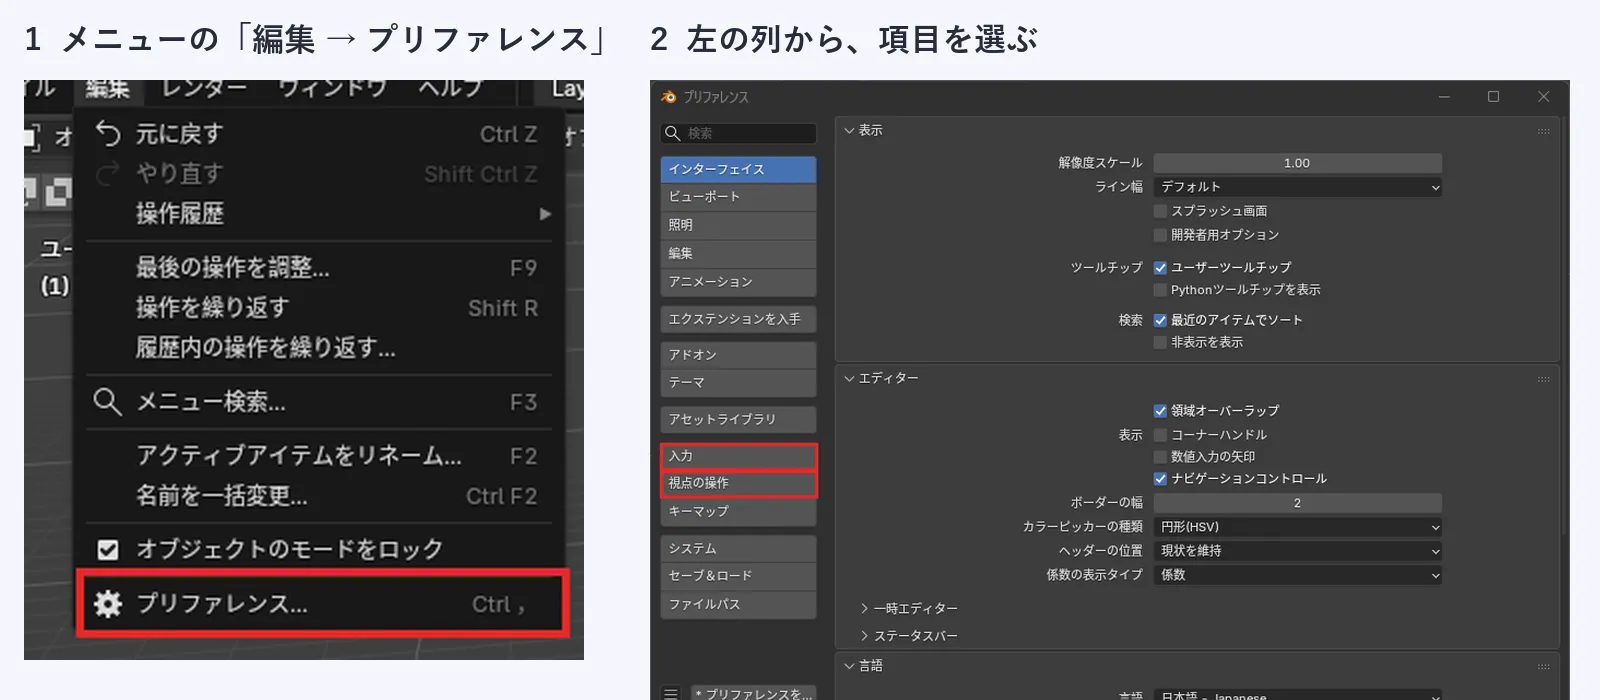1600x700 pixels.
Task: Disable the ナビゲーションコントロール checkbox
Action: point(1160,479)
